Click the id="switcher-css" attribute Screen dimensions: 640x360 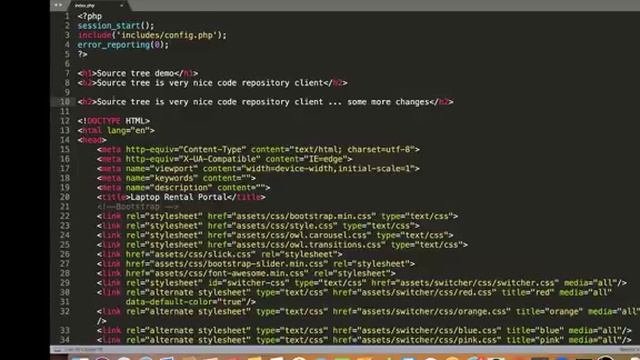click(249, 283)
